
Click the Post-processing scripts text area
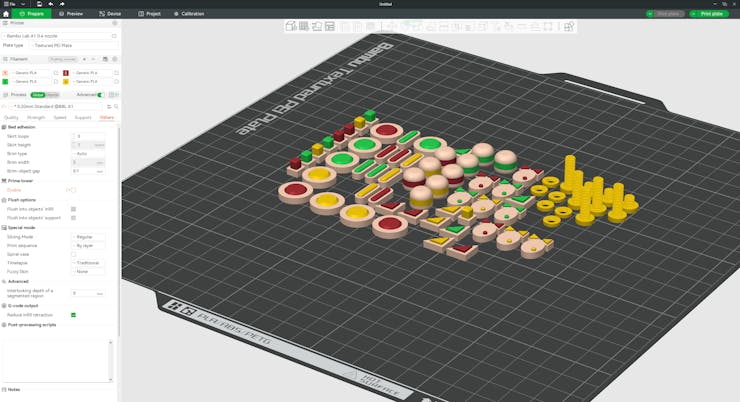(x=58, y=360)
